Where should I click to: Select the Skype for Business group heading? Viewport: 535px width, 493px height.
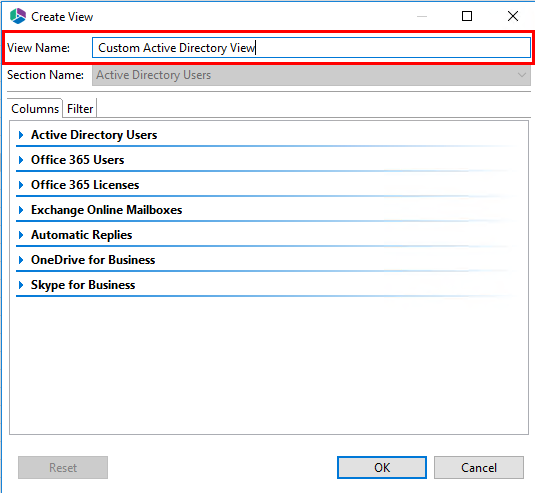[83, 285]
